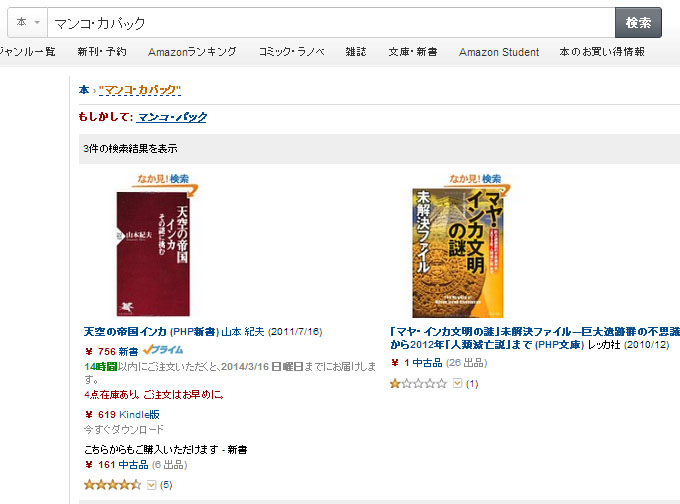Go to コミック・ラノベ section
Viewport: 680px width, 504px height.
pos(291,52)
